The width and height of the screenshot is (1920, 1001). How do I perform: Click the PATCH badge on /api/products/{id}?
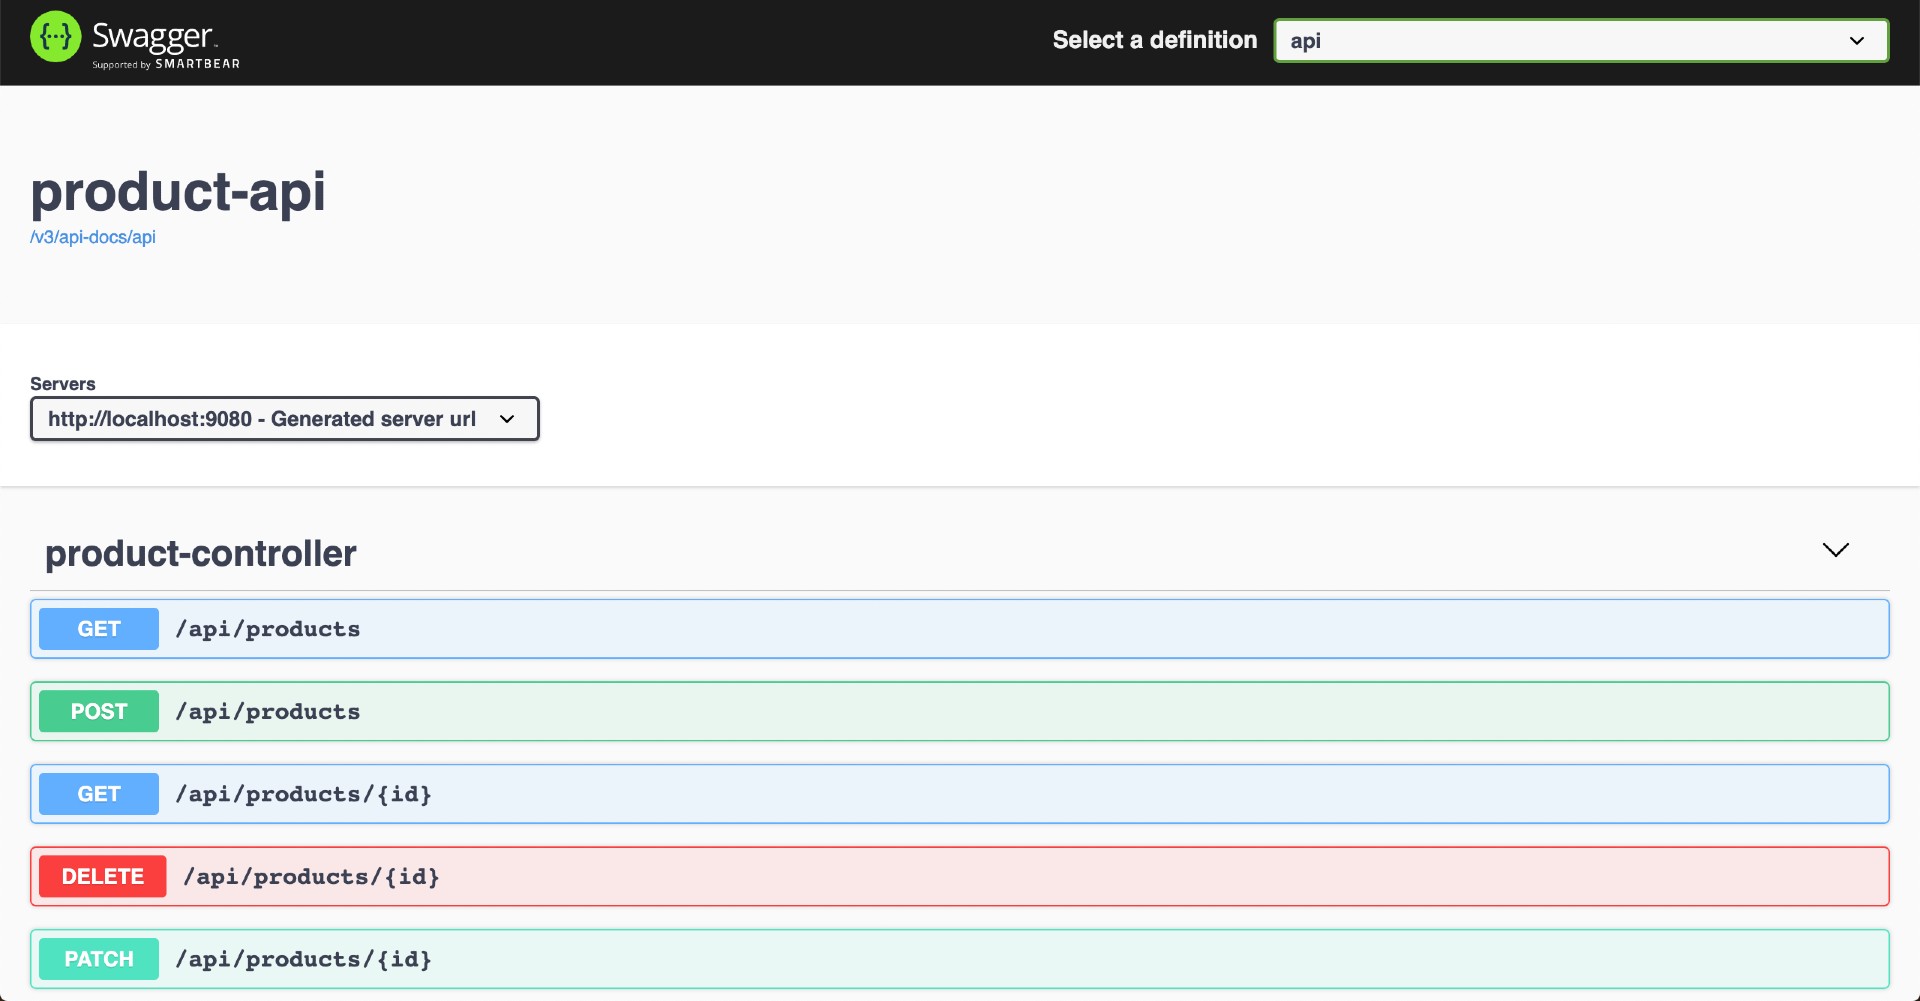(98, 958)
